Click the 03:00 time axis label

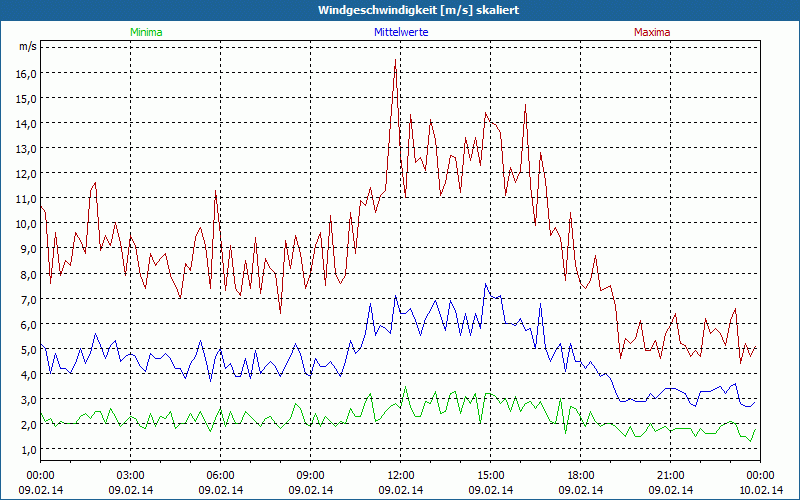131,476
